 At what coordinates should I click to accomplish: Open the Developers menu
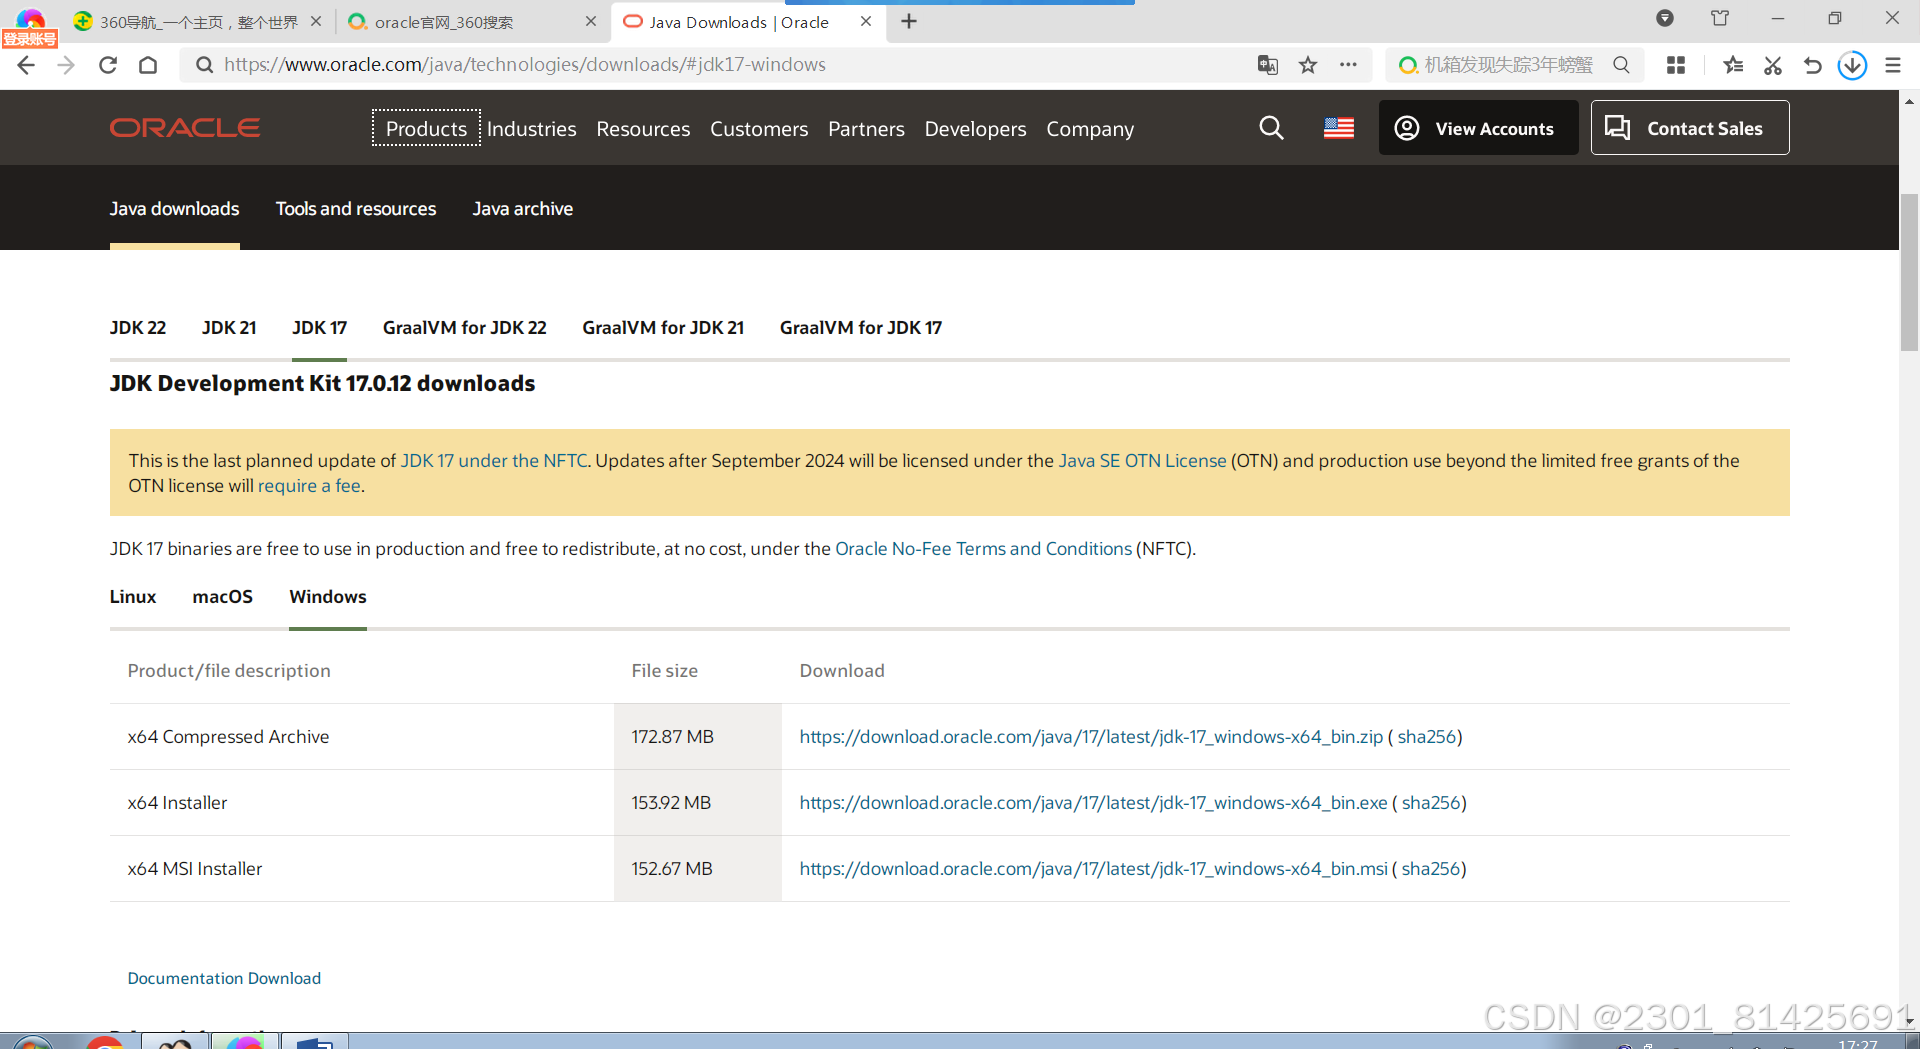(975, 129)
